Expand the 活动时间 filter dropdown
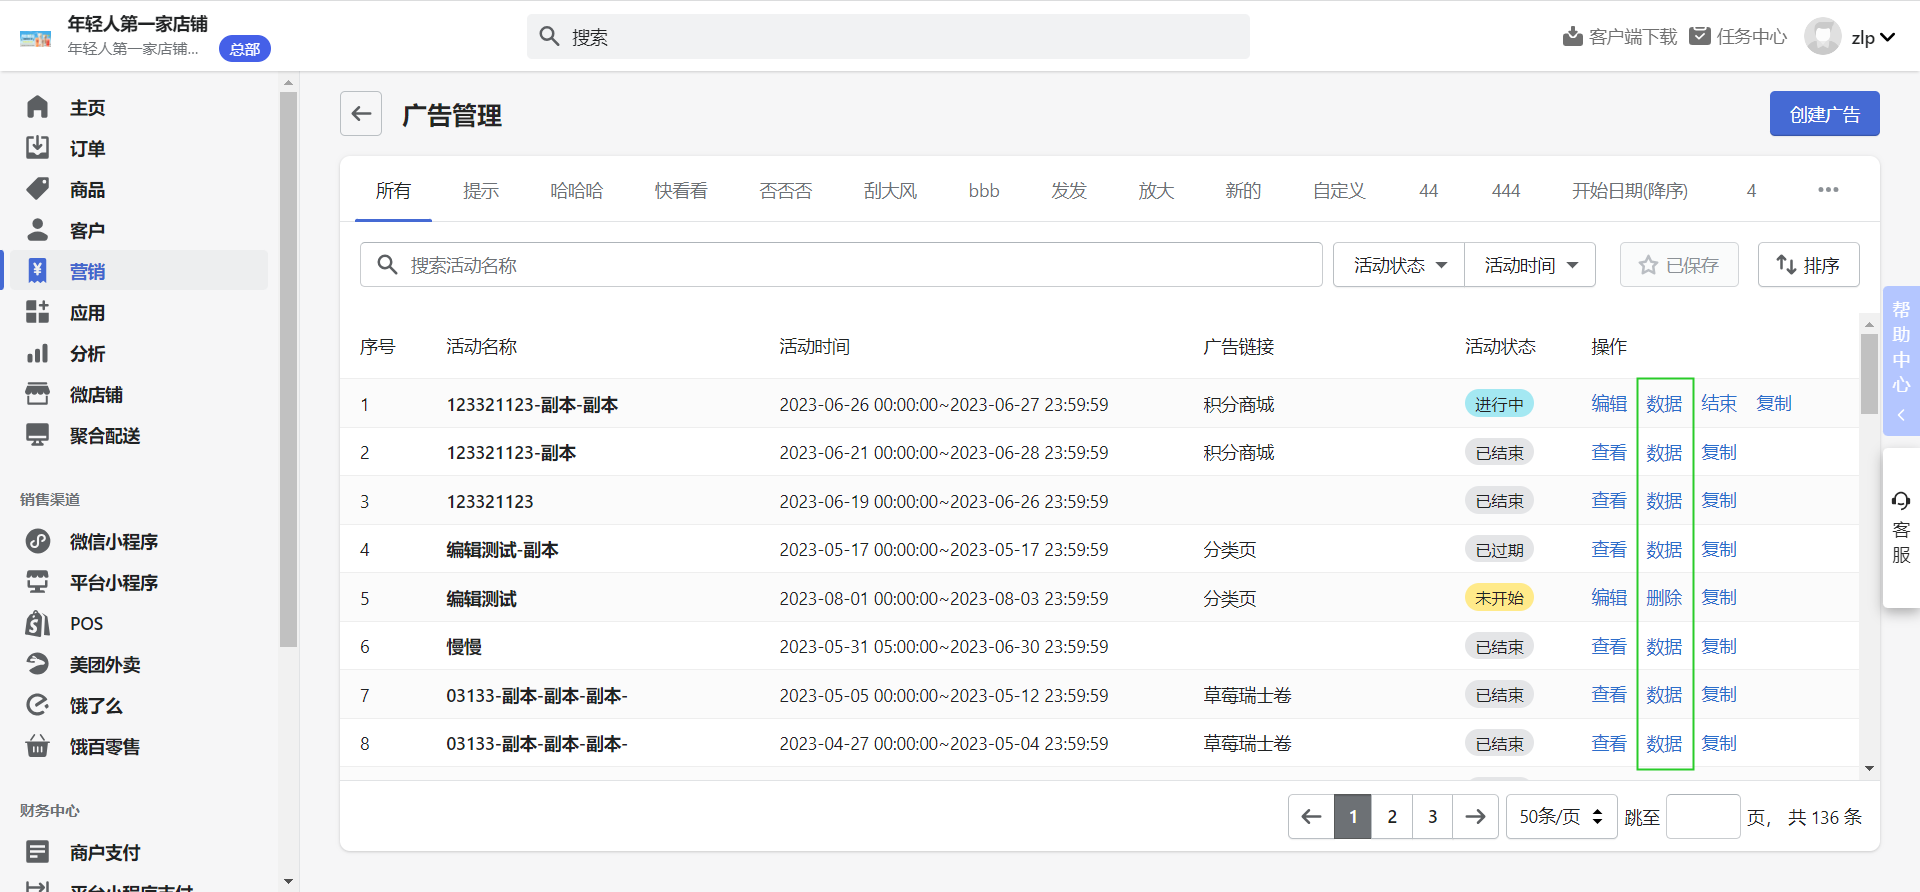The image size is (1920, 892). [1530, 265]
